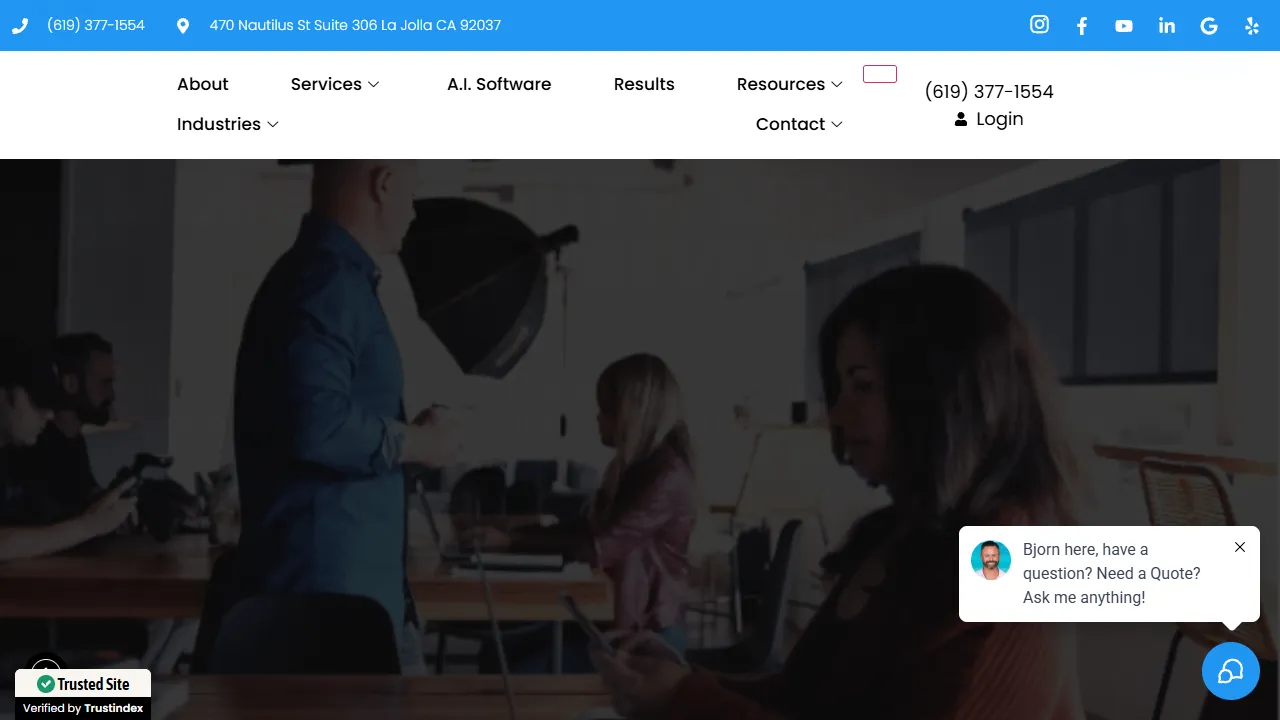Open the A.I. Software menu item
The width and height of the screenshot is (1280, 720).
click(x=499, y=84)
